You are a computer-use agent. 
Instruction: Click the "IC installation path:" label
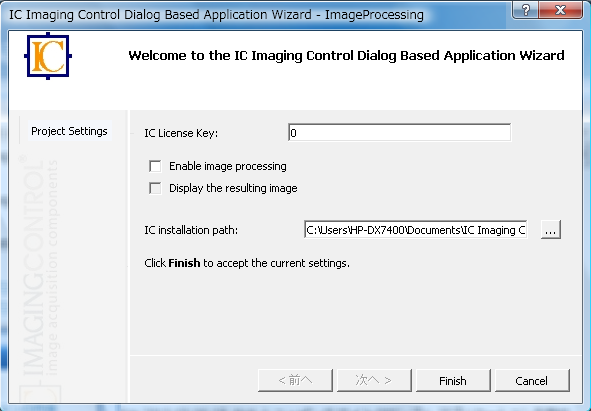191,230
